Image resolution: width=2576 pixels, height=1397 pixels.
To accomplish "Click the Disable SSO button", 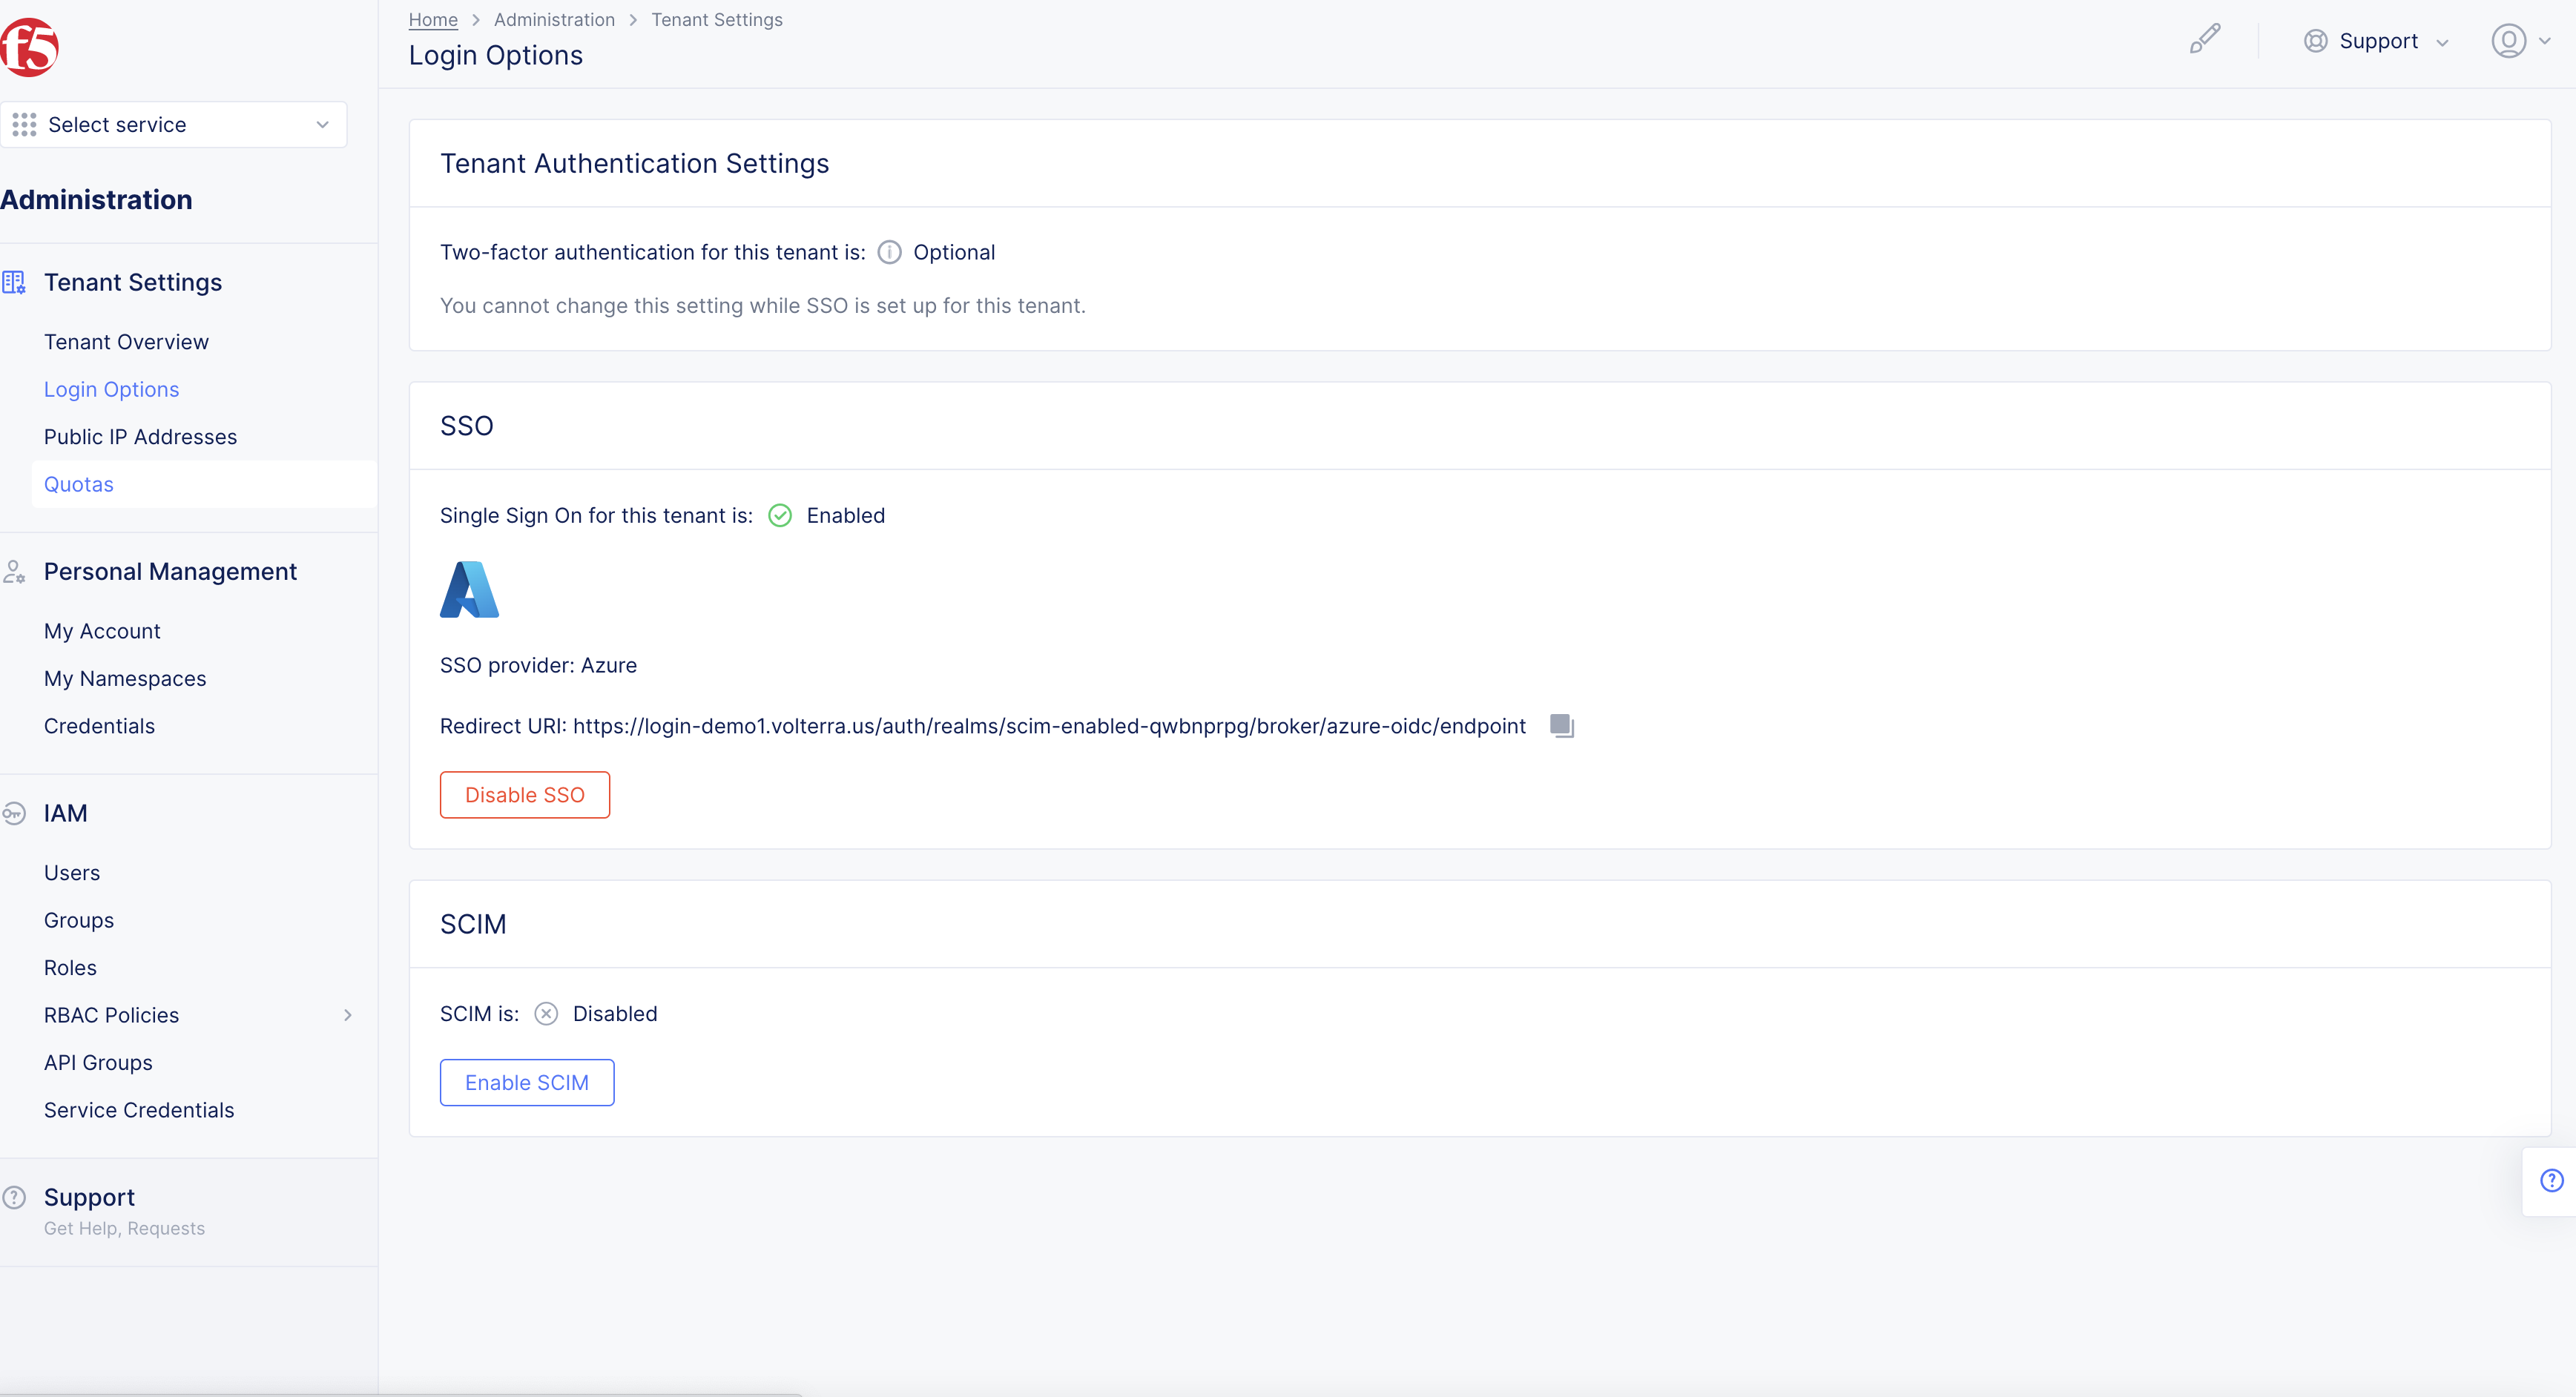I will 524,794.
